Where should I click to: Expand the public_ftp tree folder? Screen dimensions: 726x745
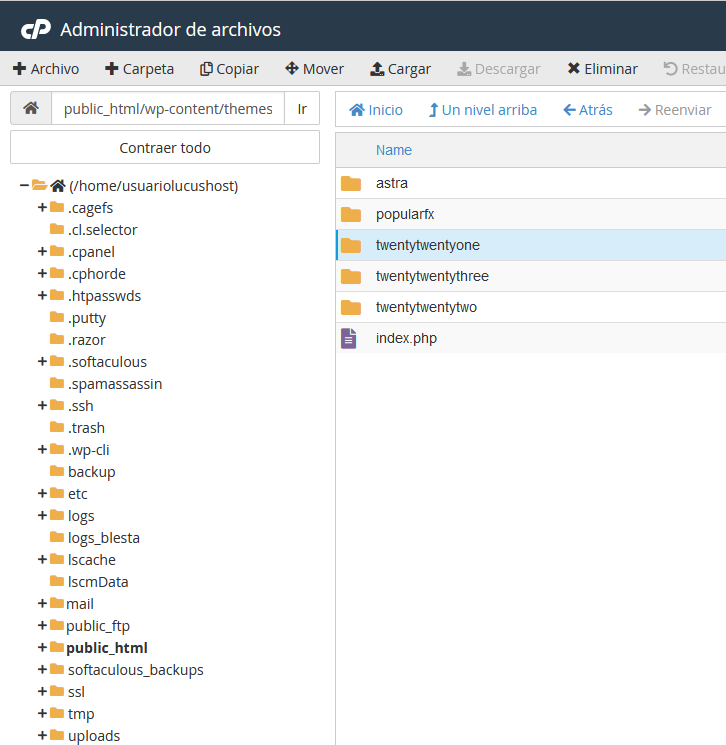tap(42, 626)
